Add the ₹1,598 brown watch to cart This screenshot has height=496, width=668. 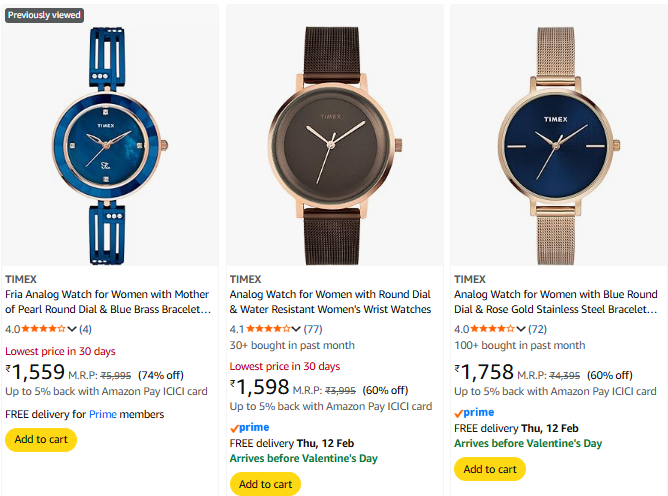[265, 484]
